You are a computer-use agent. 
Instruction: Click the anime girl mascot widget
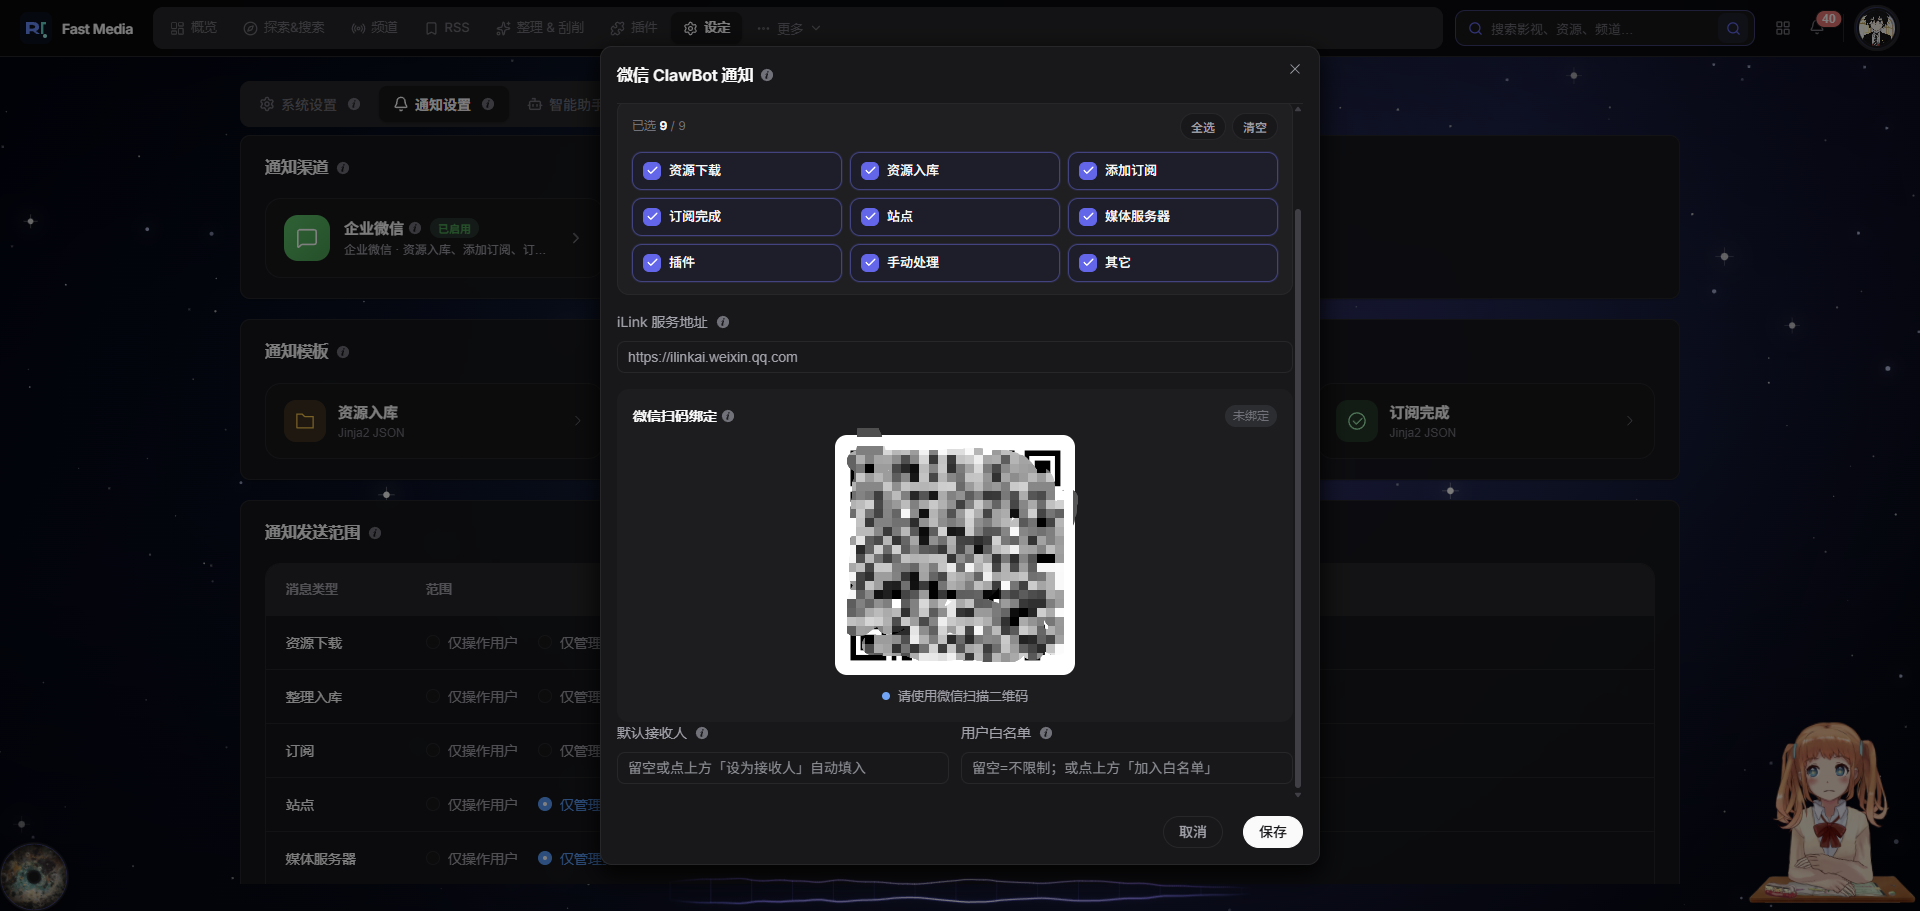click(1834, 812)
